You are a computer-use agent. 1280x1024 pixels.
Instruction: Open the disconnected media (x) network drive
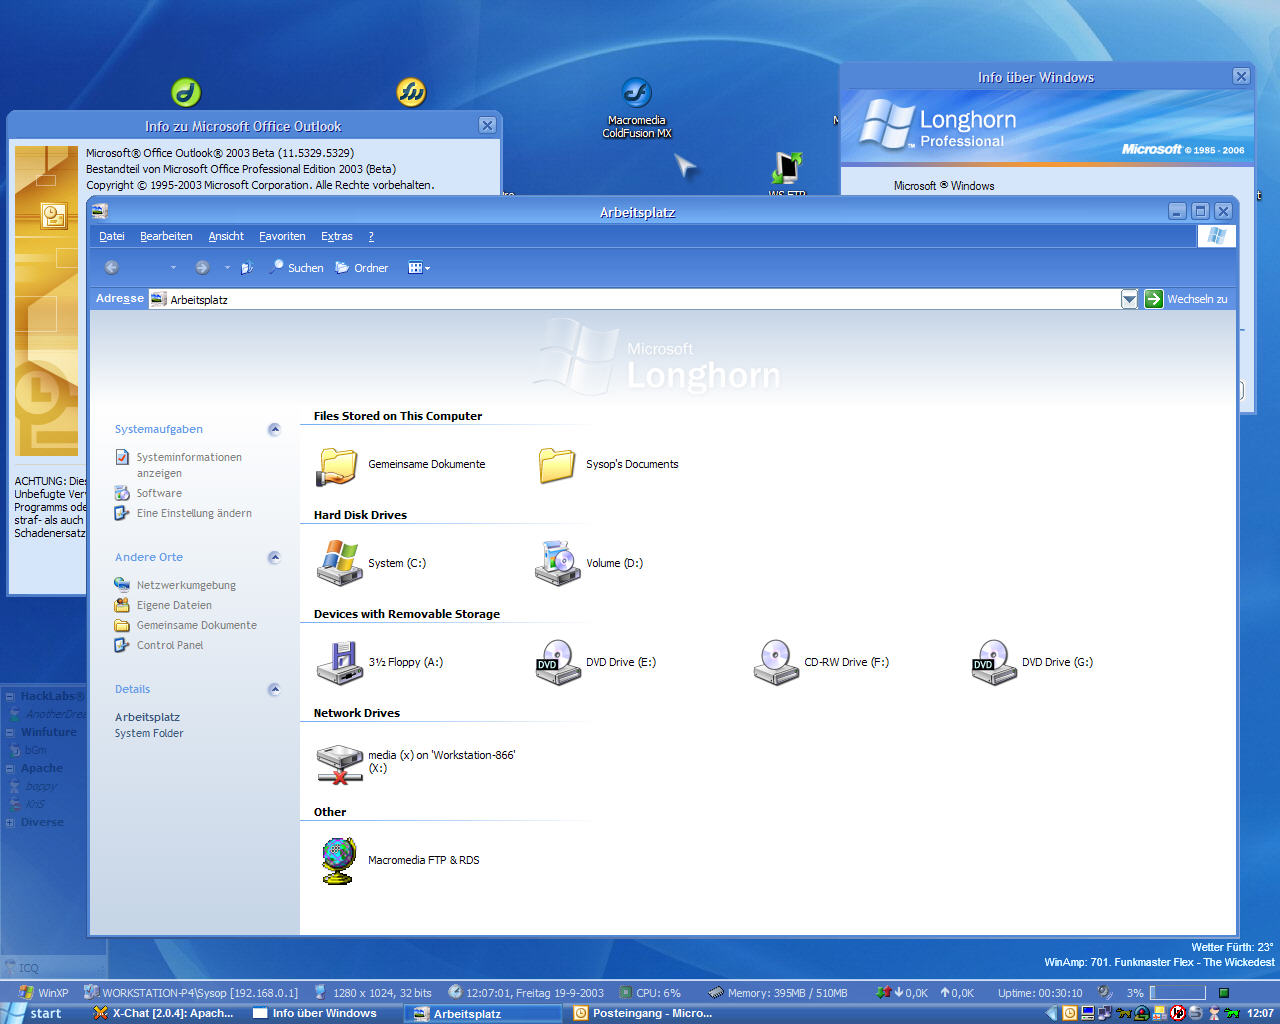(339, 762)
